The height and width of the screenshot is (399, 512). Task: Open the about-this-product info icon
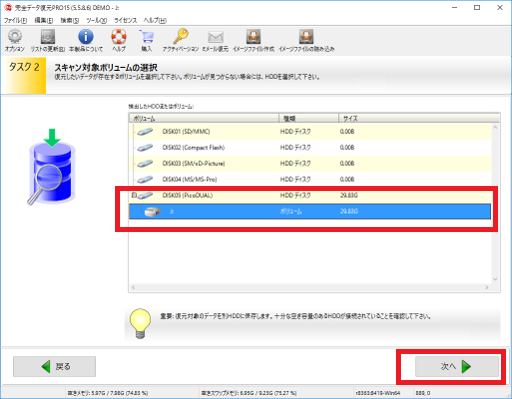pos(86,37)
